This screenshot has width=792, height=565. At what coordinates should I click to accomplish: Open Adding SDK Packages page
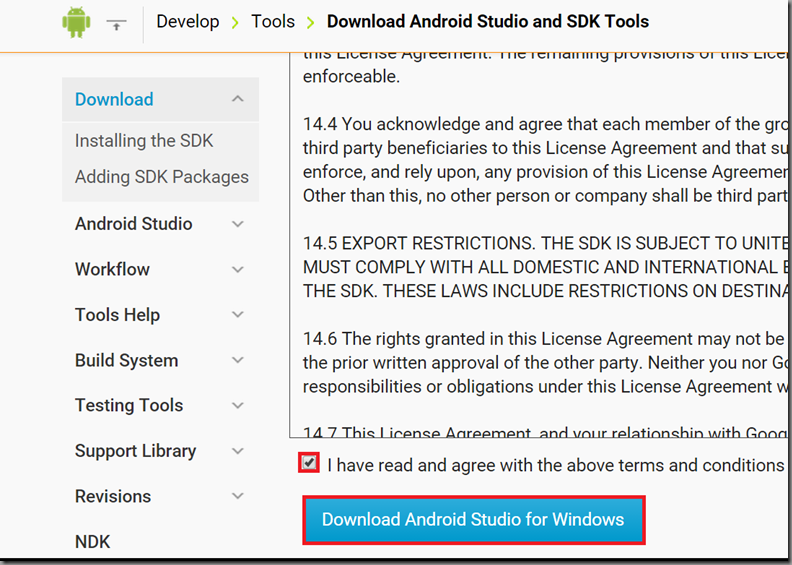162,177
